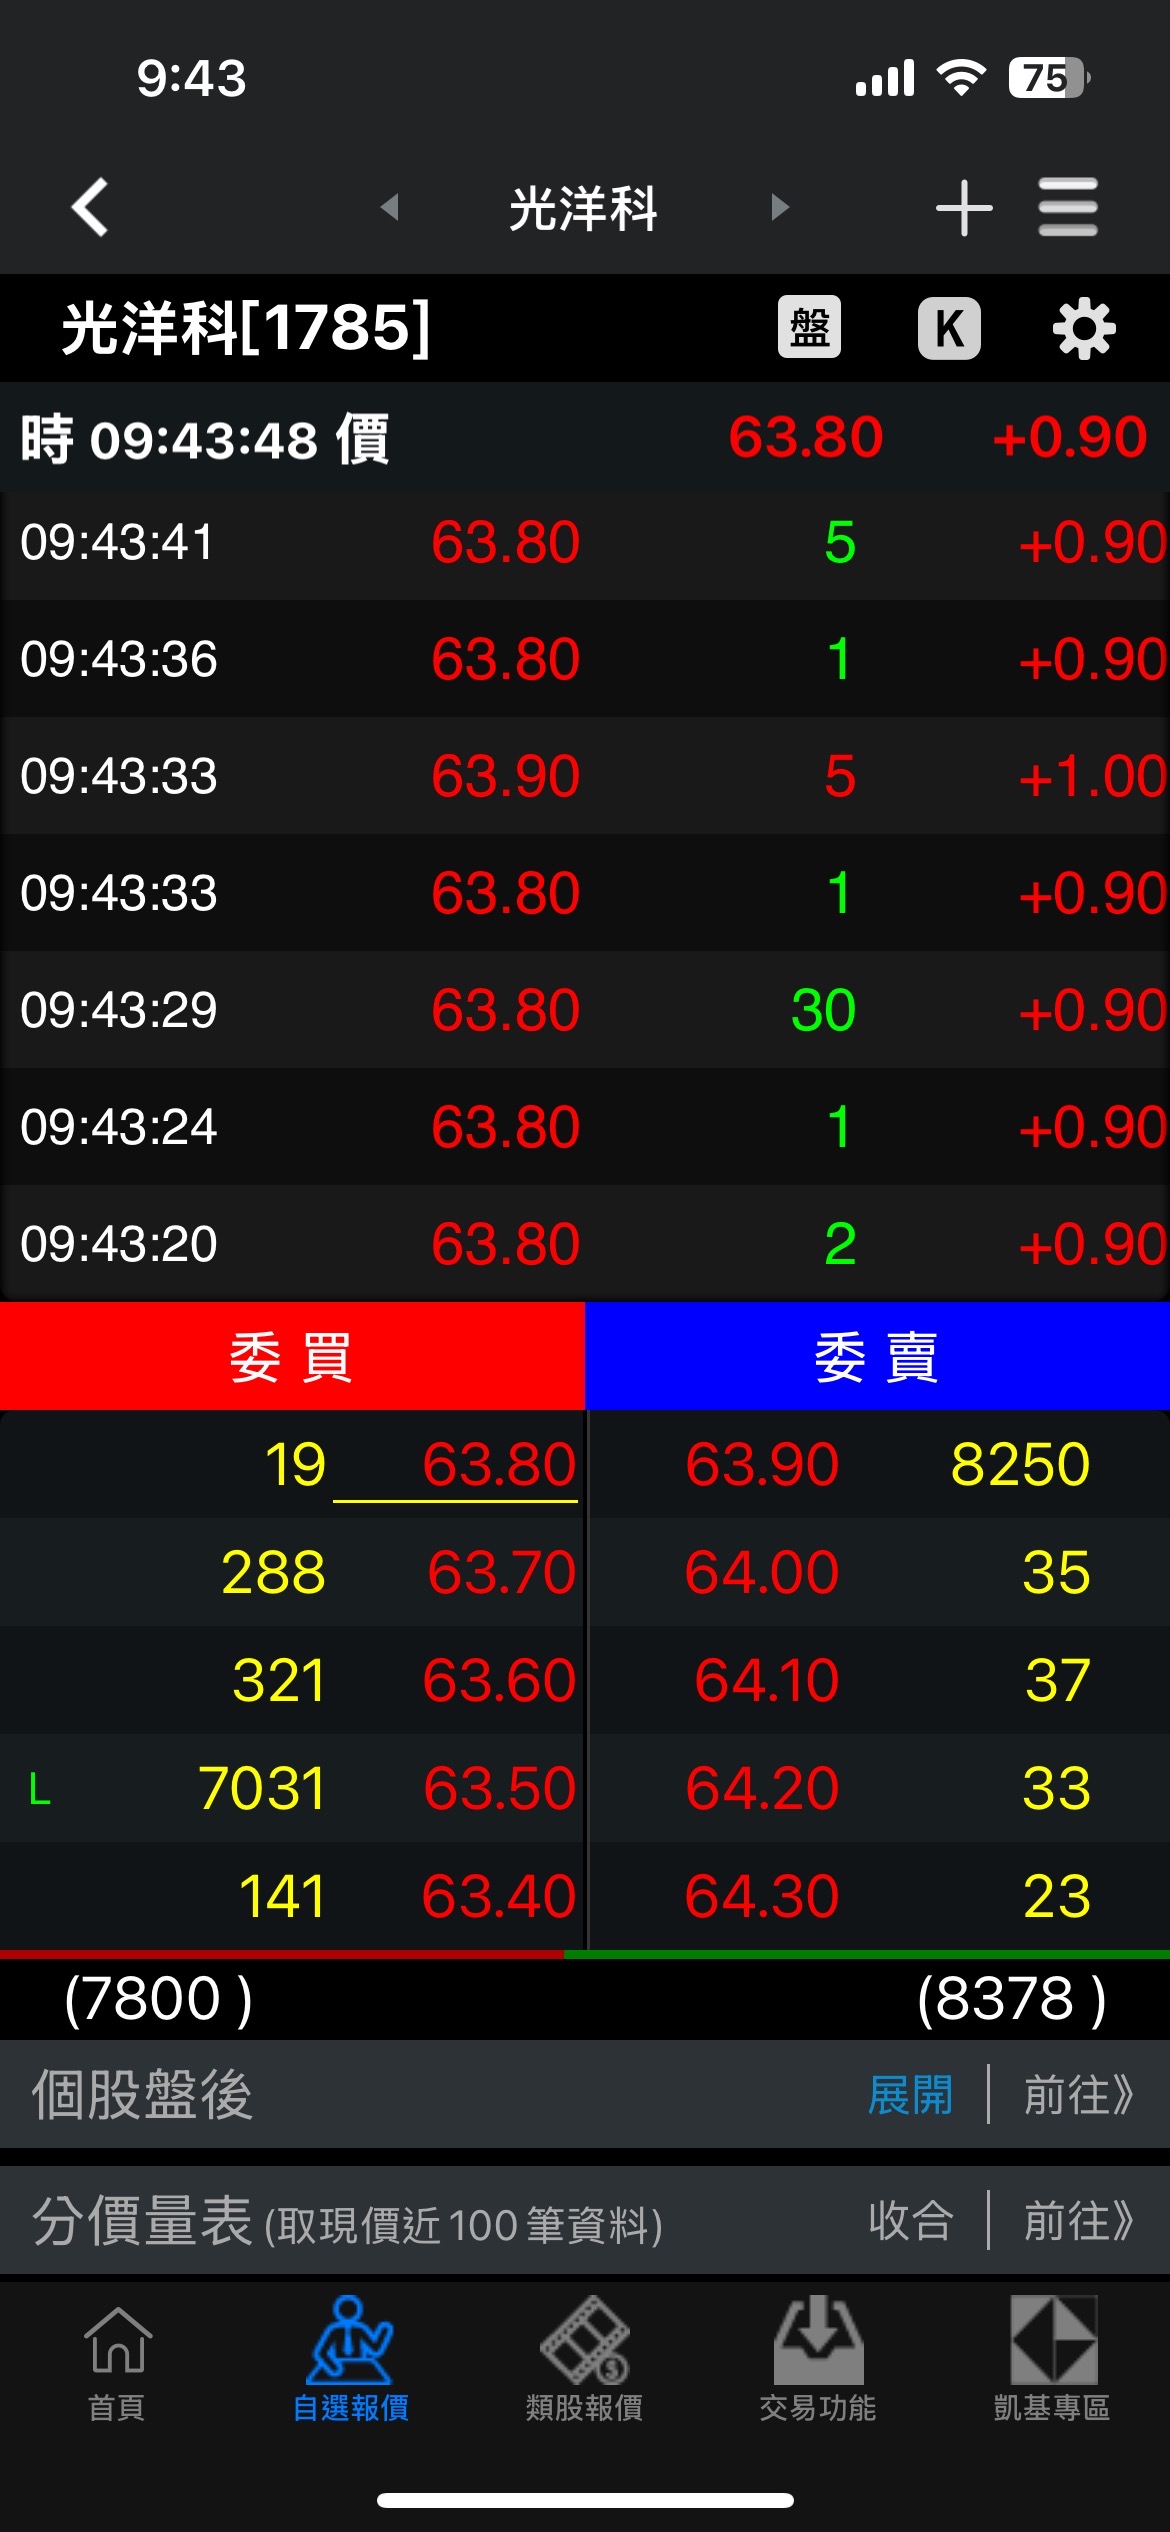Image resolution: width=1170 pixels, height=2532 pixels.
Task: Open the hamburger menu icon
Action: 1068,207
